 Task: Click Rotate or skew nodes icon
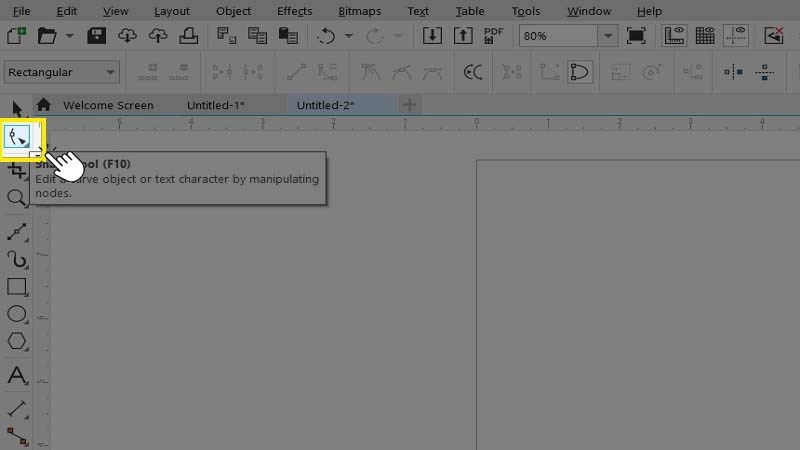(652, 72)
